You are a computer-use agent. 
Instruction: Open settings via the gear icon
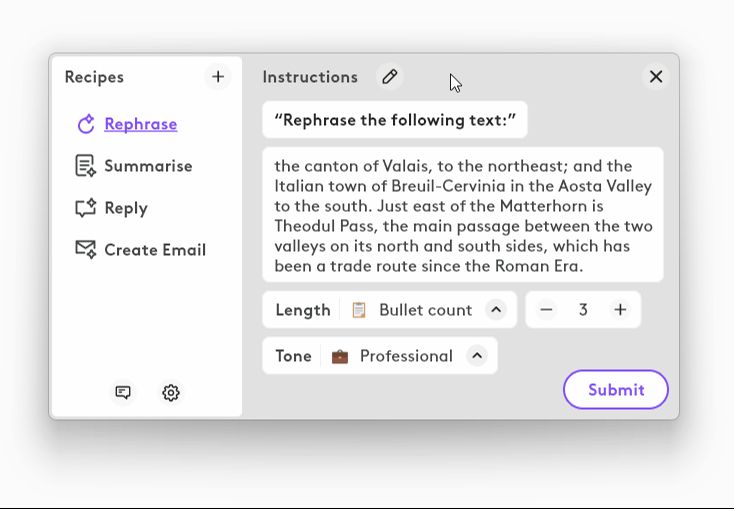tap(171, 393)
